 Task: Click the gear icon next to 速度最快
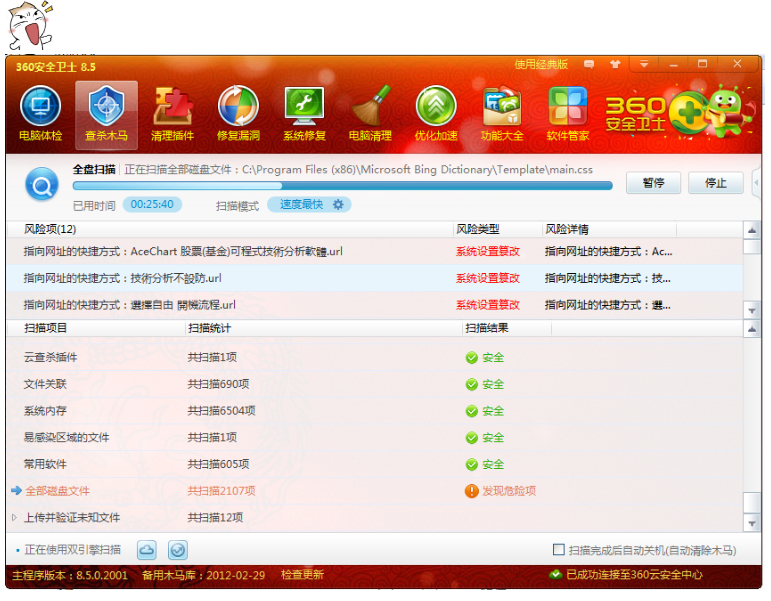[x=338, y=205]
